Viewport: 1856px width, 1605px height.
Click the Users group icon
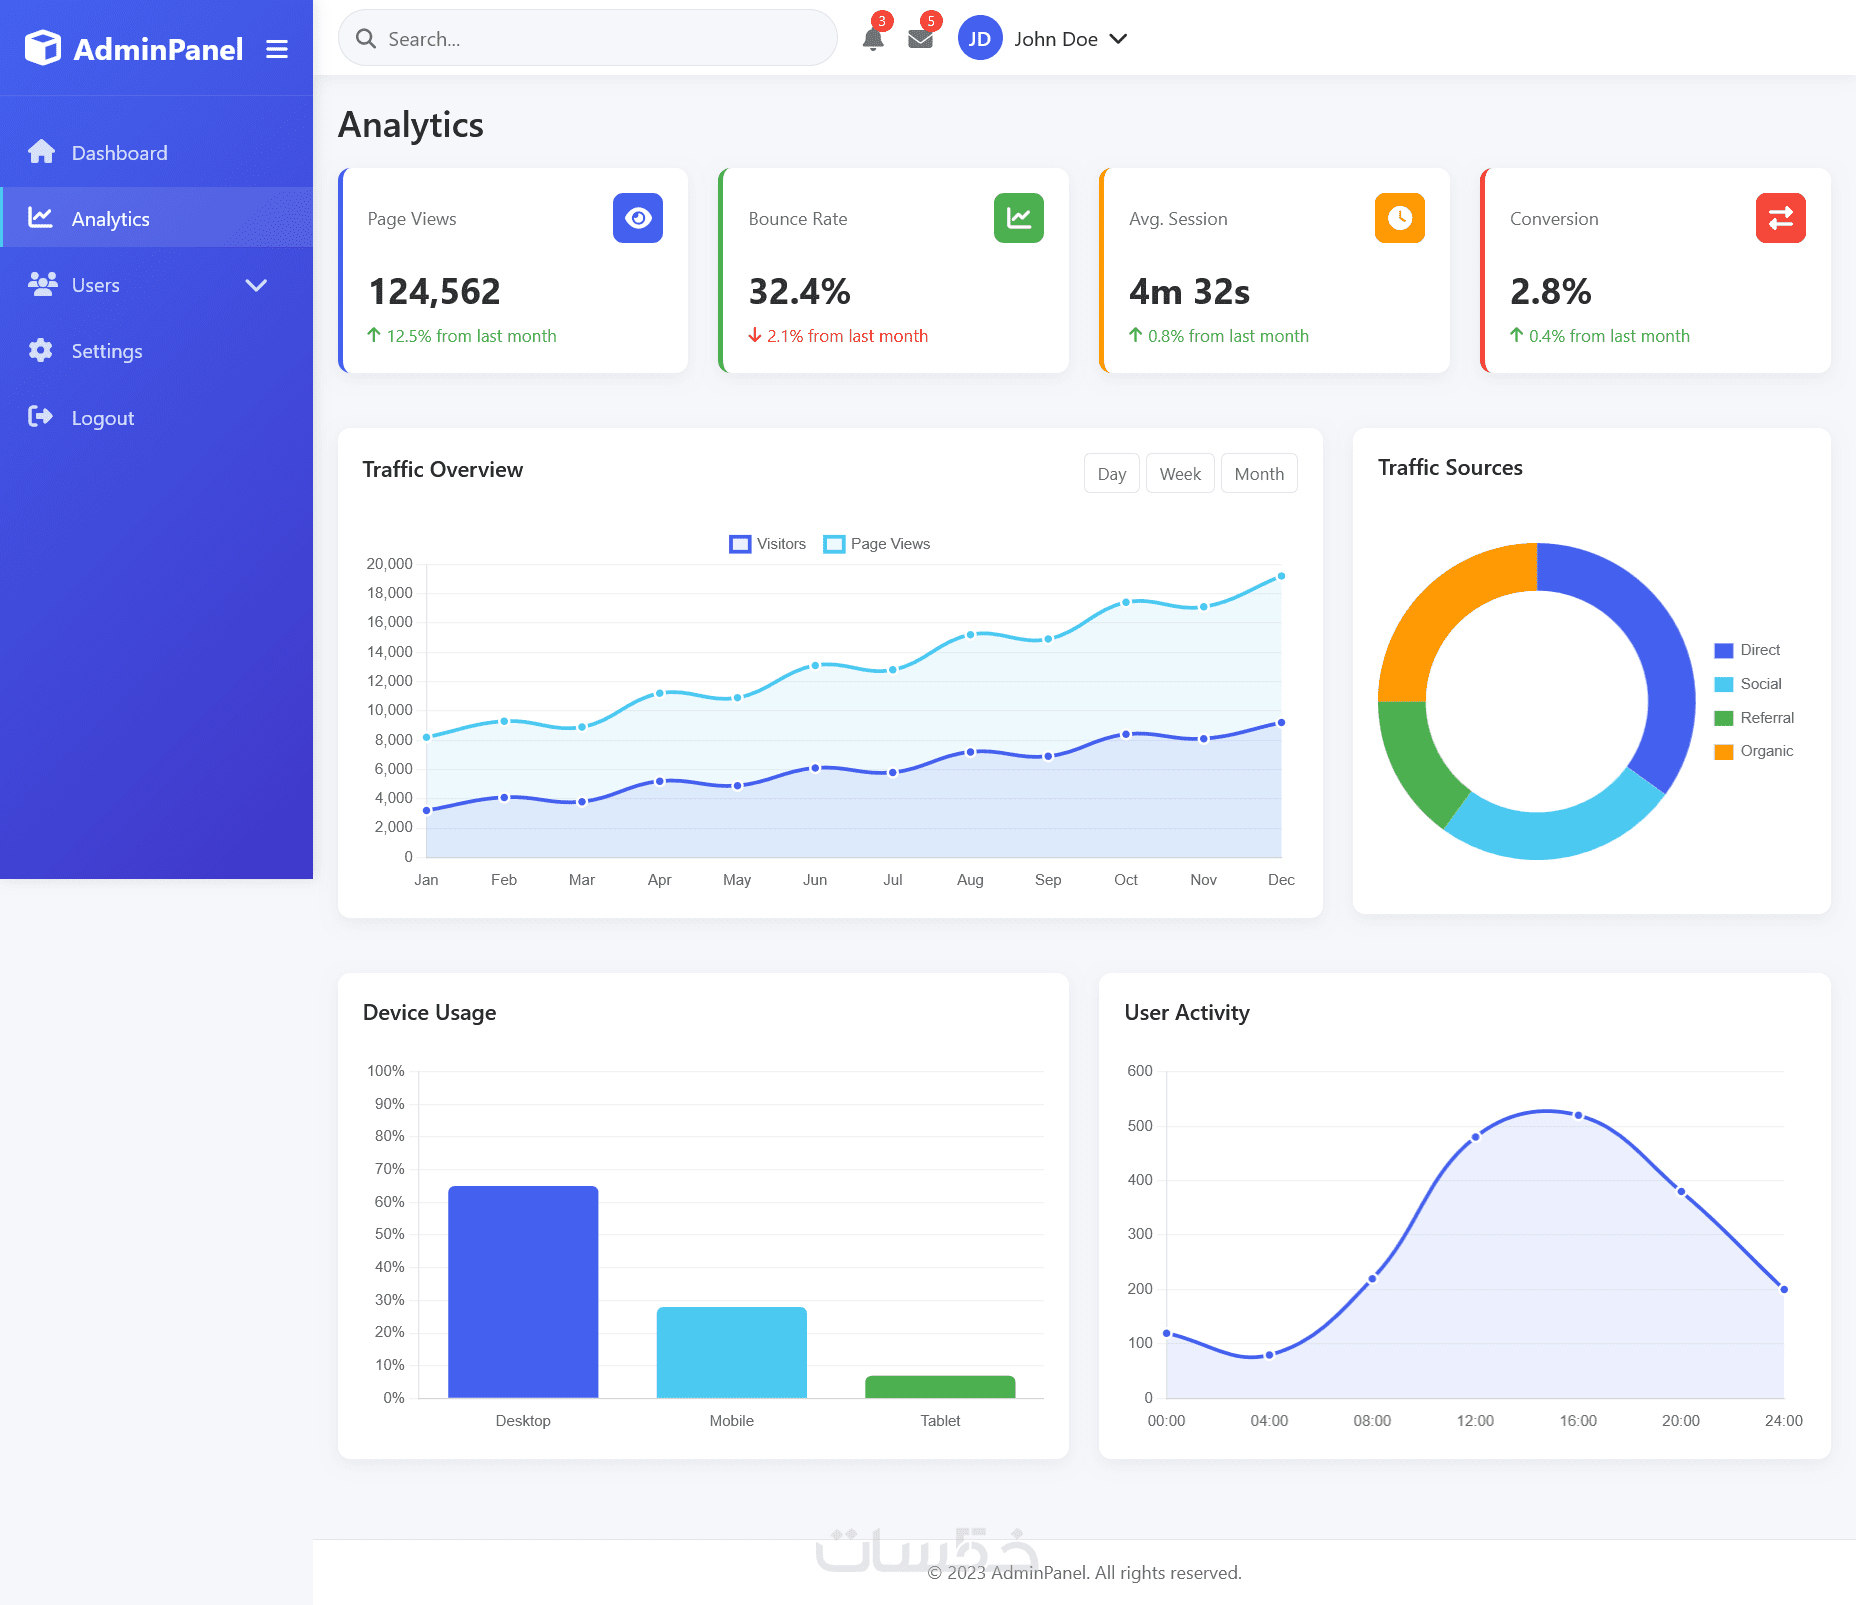(42, 284)
